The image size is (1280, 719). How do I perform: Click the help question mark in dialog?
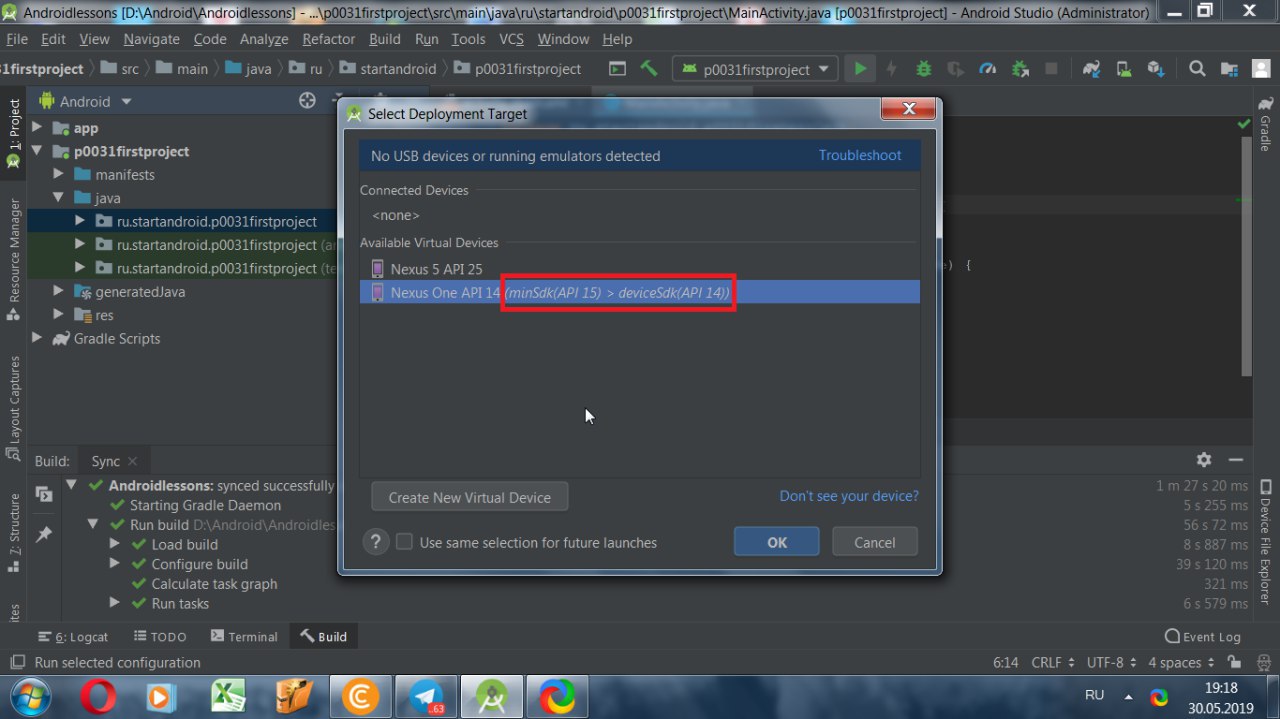click(x=375, y=542)
